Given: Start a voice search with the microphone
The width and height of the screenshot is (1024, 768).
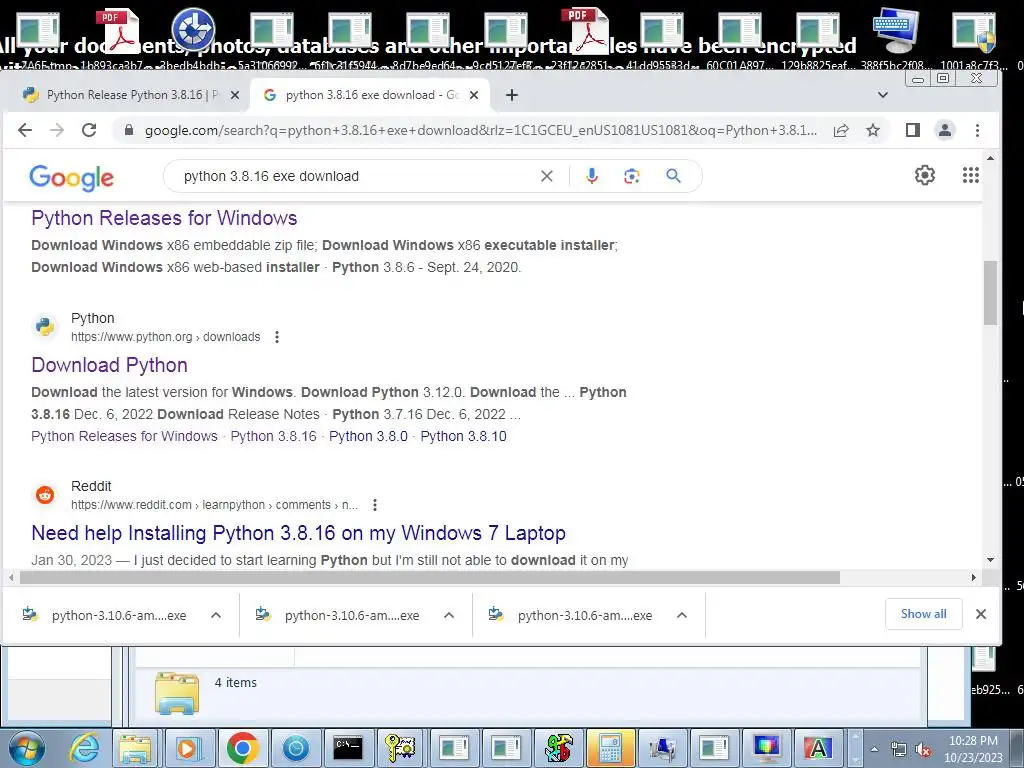Looking at the screenshot, I should coord(592,176).
